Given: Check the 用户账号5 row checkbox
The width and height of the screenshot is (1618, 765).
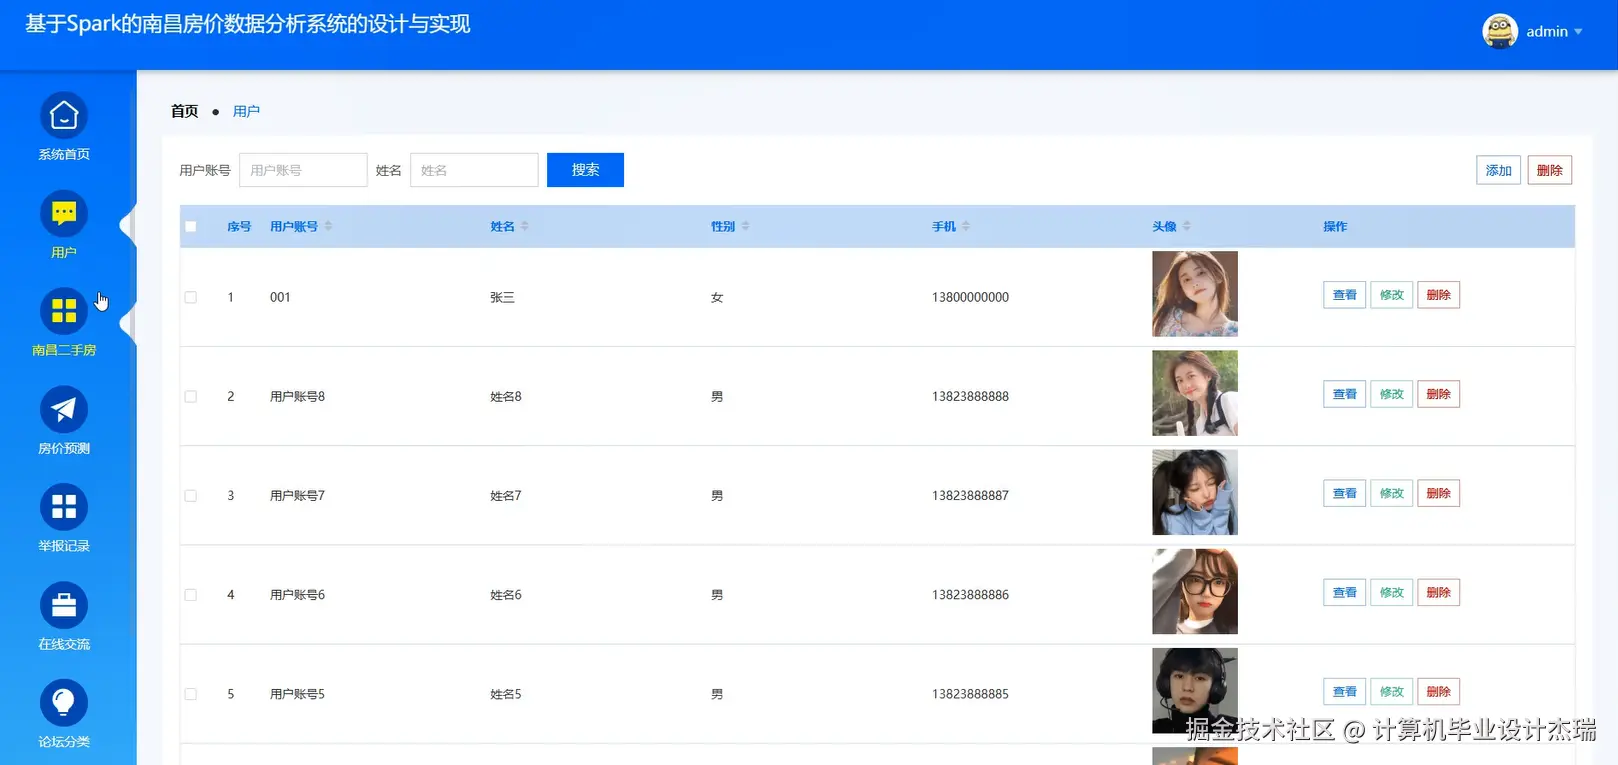Looking at the screenshot, I should click(x=191, y=694).
